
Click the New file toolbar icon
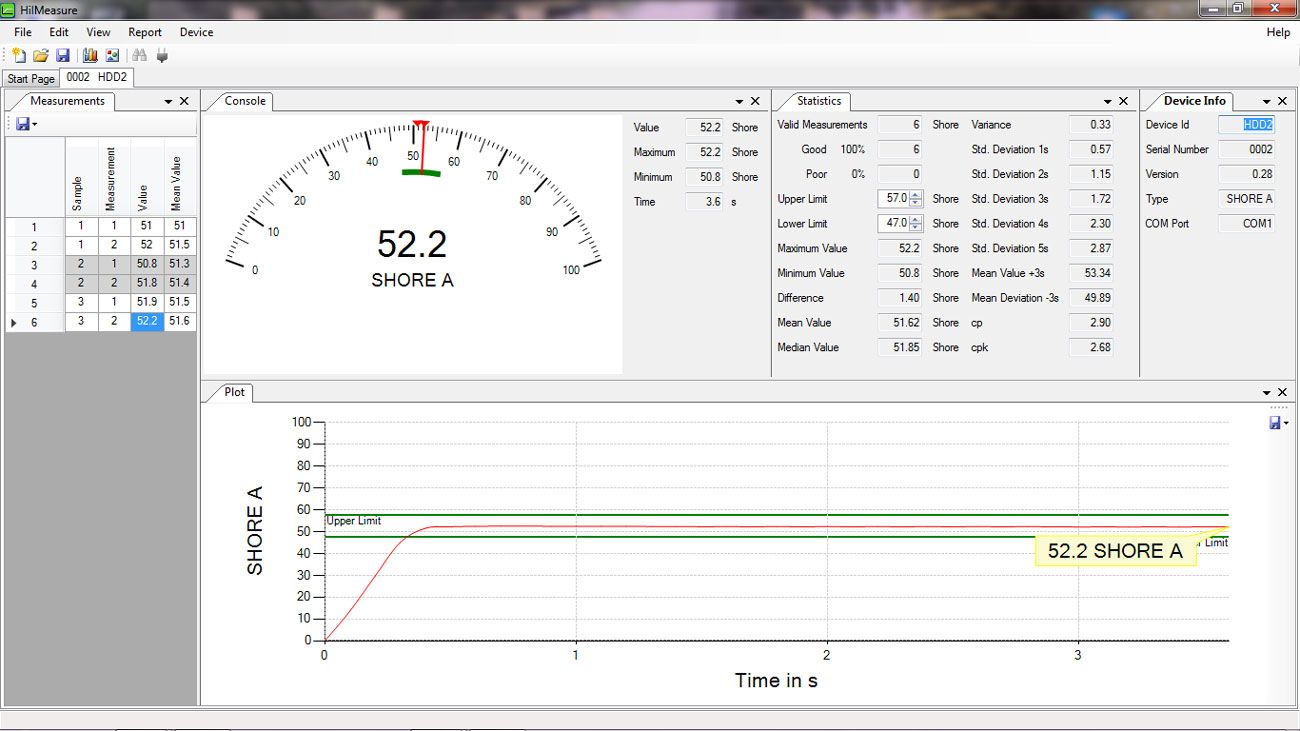click(19, 56)
